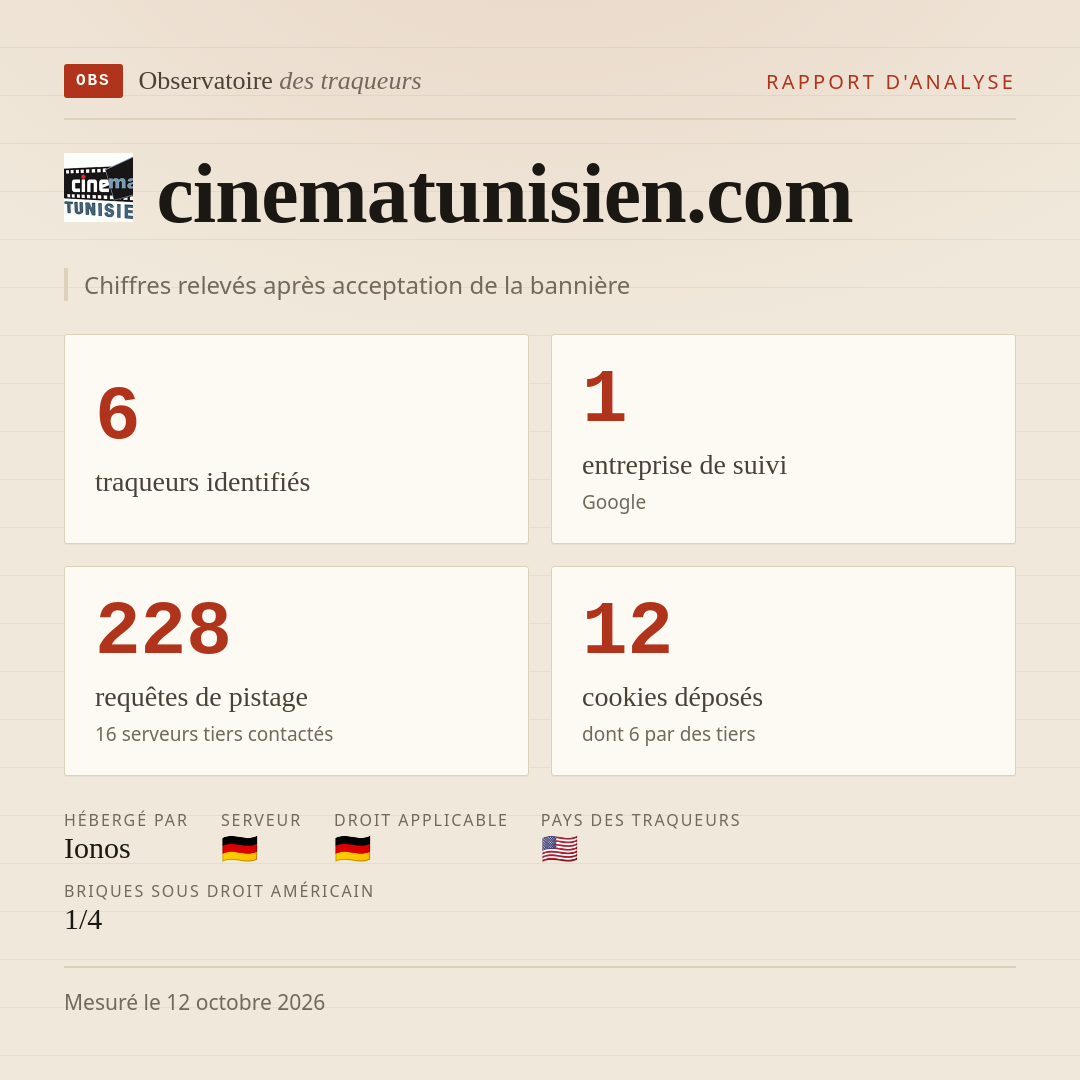The image size is (1080, 1080).
Task: Click the Mesuré le 12 octobre 2026 date
Action: tap(194, 1002)
